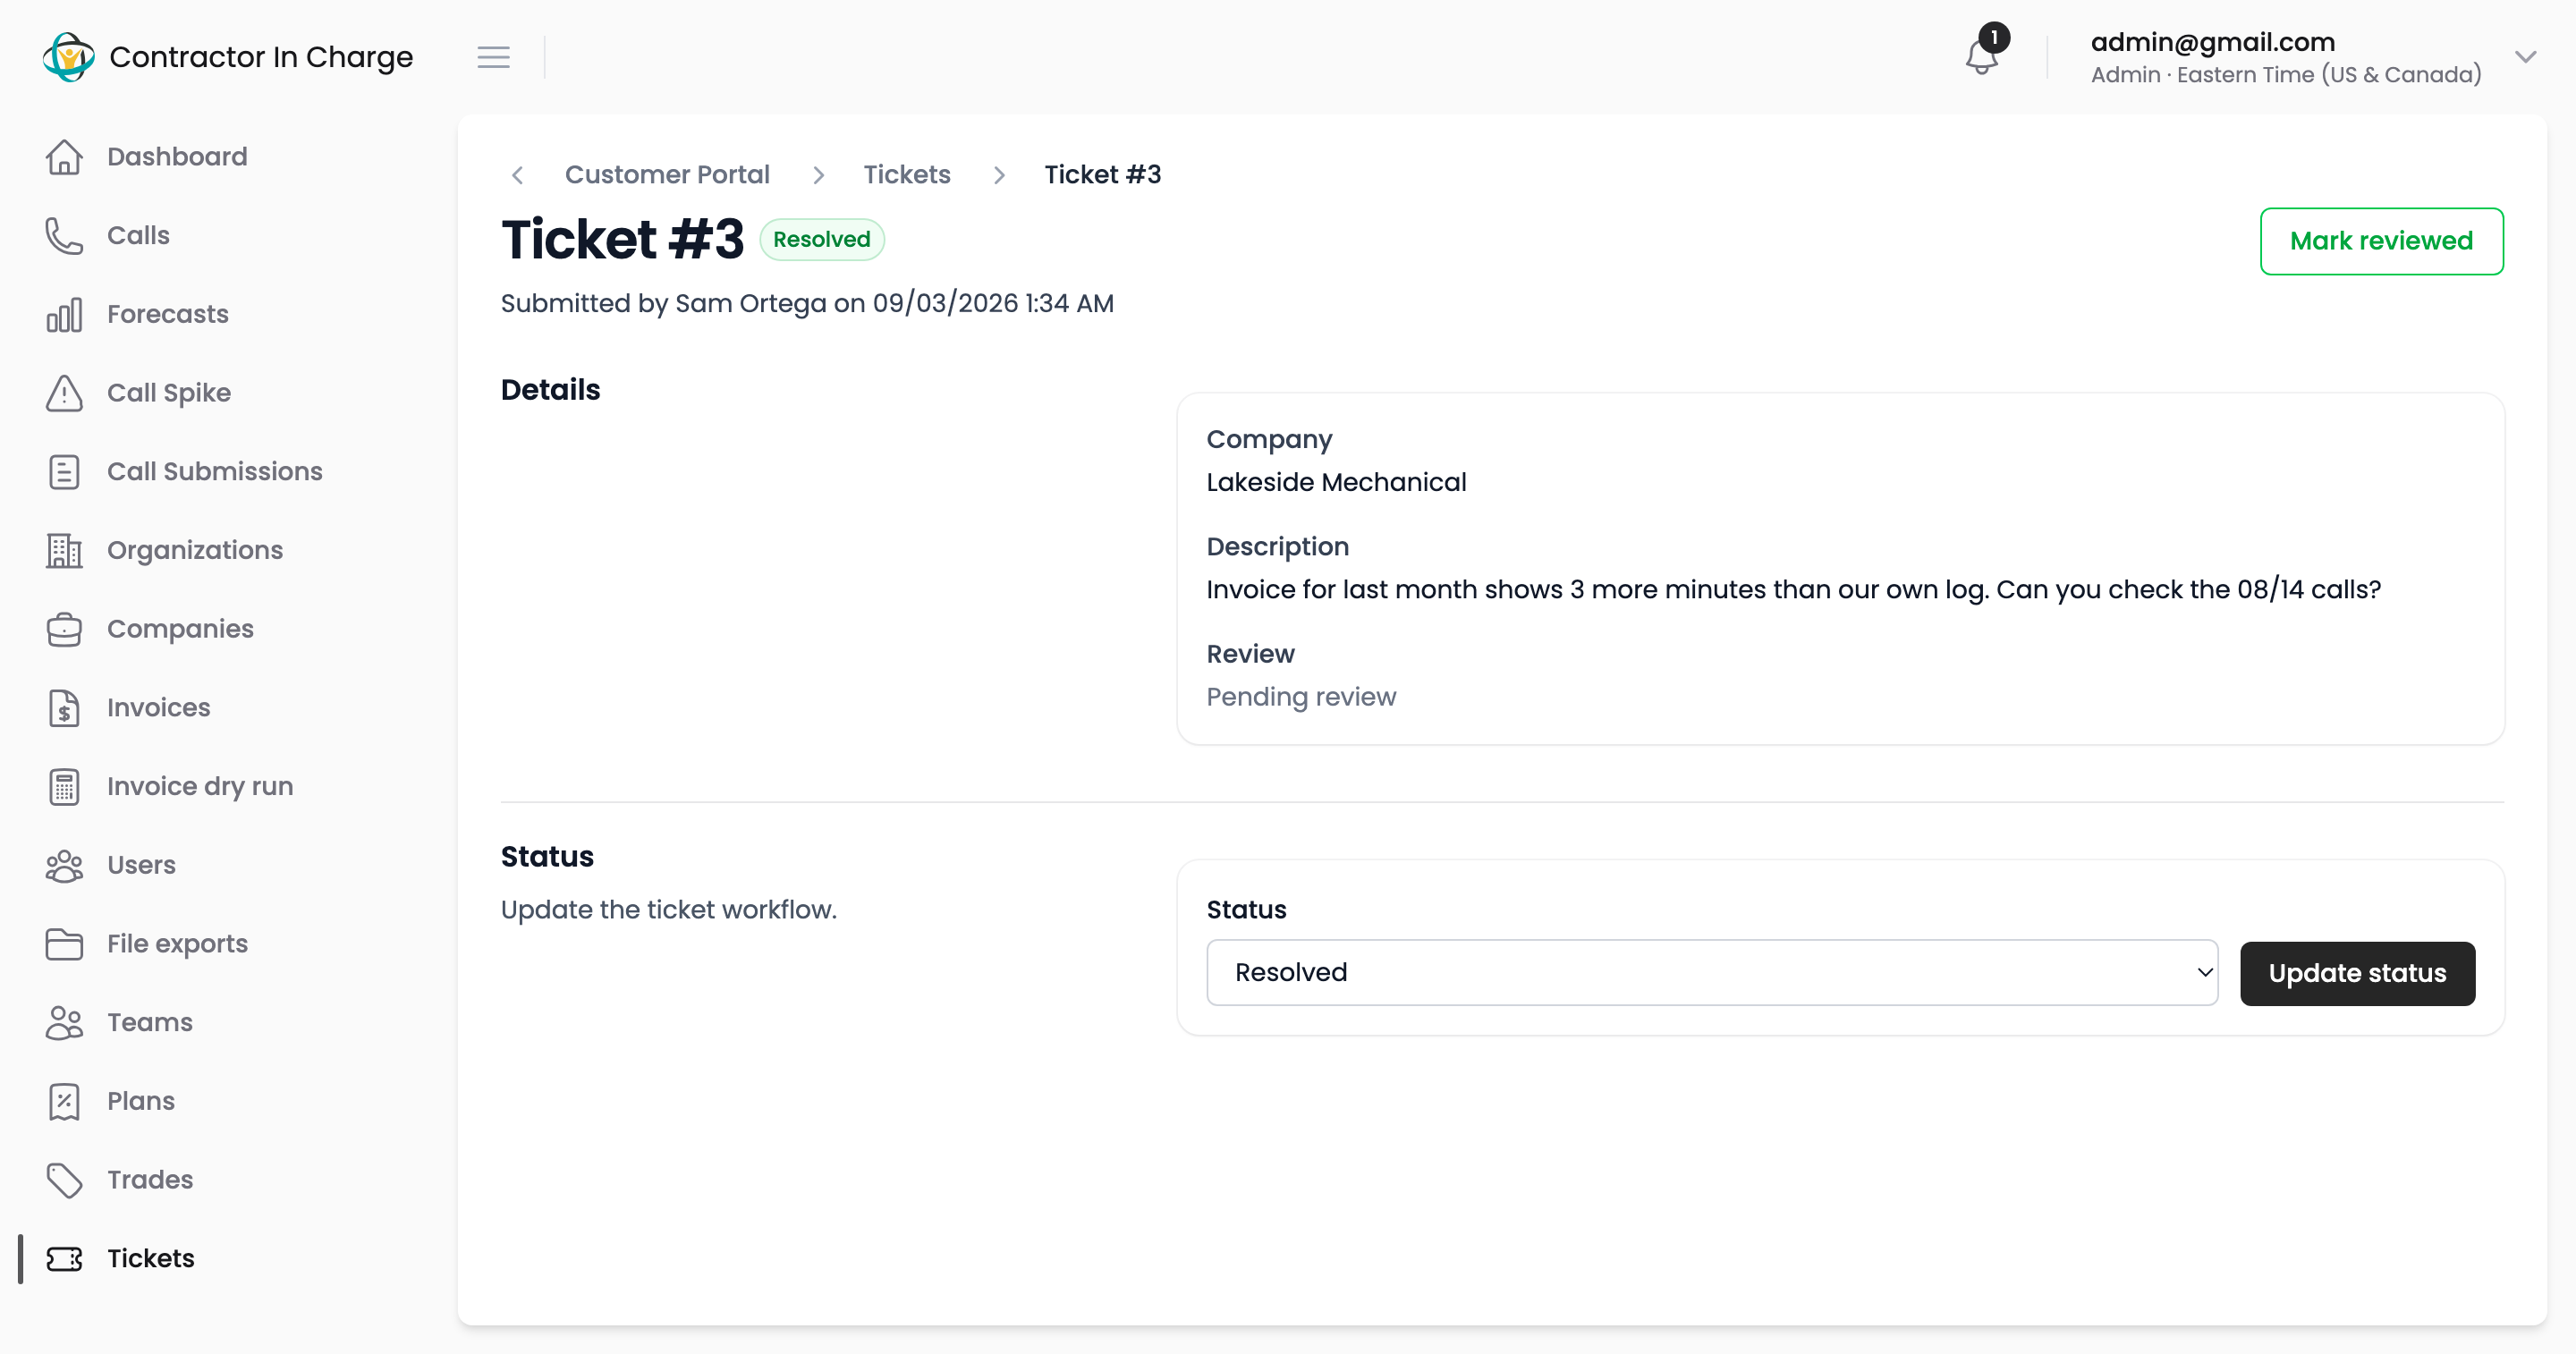The width and height of the screenshot is (2576, 1354).
Task: Navigate to Call Submissions in sidebar
Action: click(x=215, y=472)
